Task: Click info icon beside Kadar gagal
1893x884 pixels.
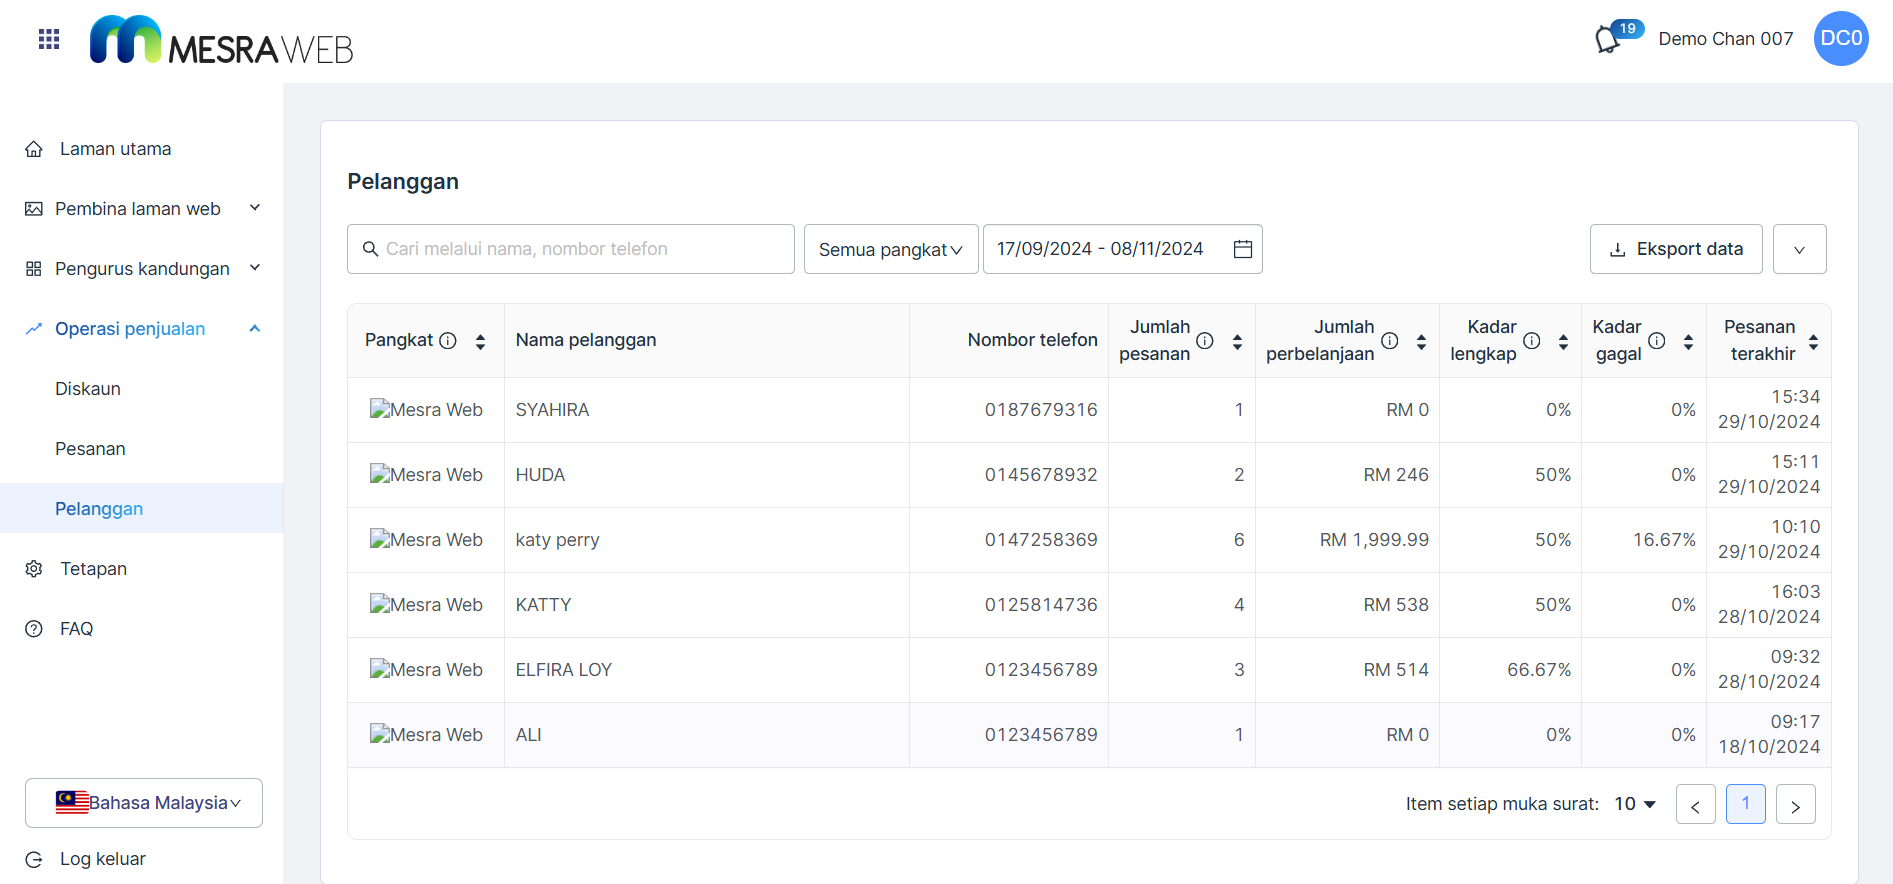Action: pos(1657,341)
